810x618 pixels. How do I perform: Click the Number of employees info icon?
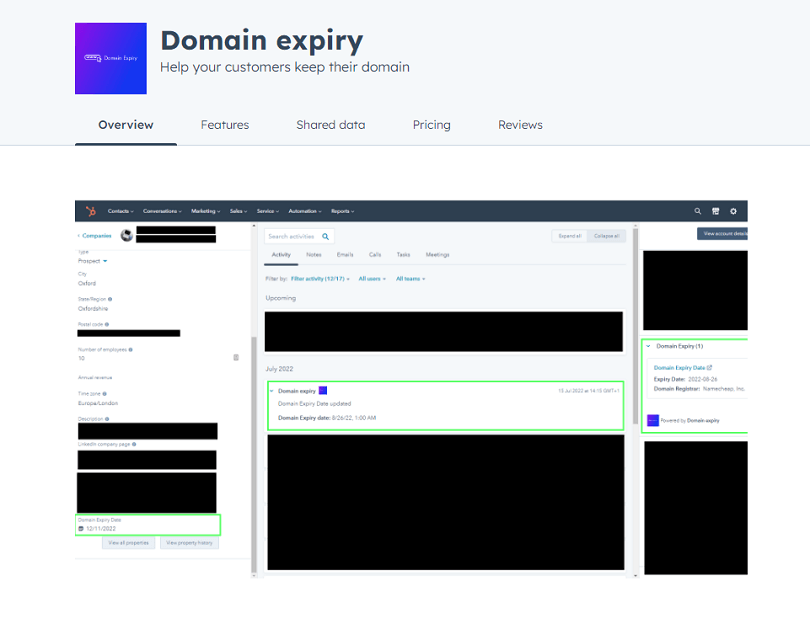point(131,350)
